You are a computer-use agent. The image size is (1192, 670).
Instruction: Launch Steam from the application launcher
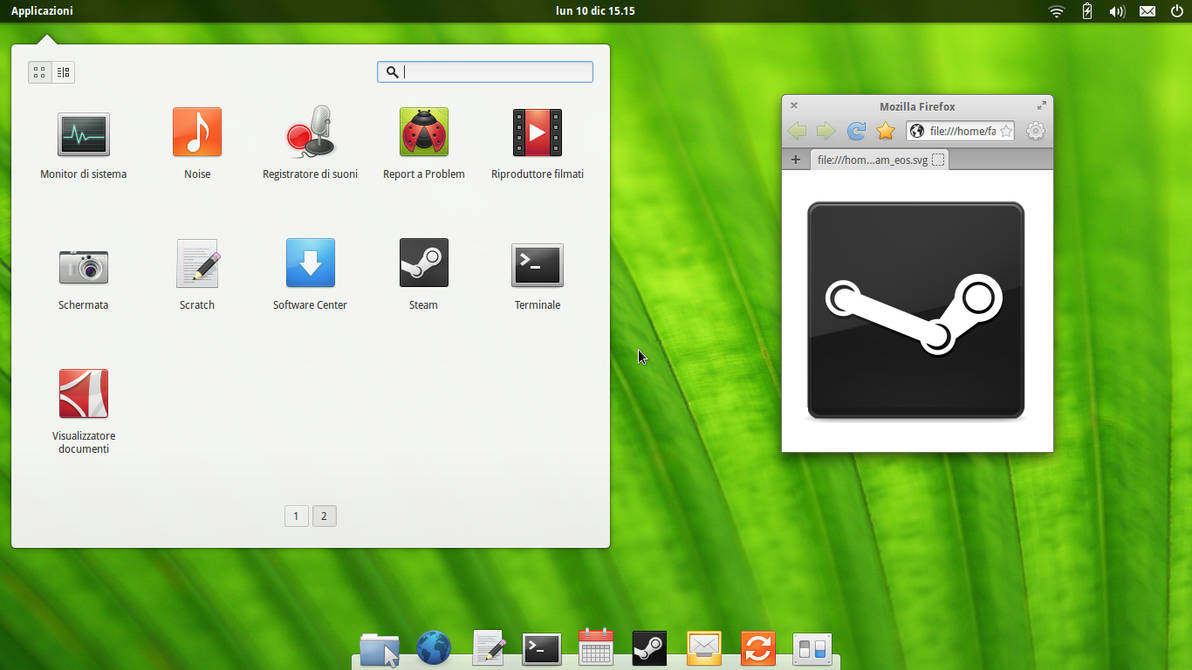(423, 264)
